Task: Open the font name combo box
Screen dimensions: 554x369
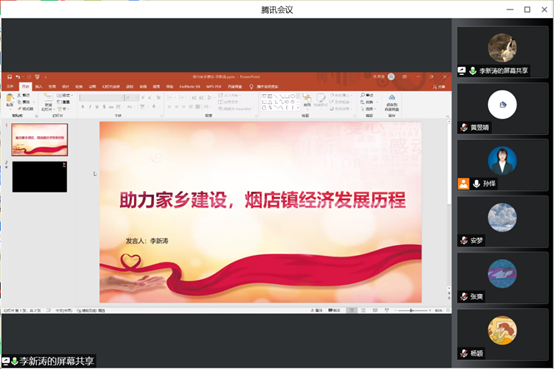Action: [101, 97]
